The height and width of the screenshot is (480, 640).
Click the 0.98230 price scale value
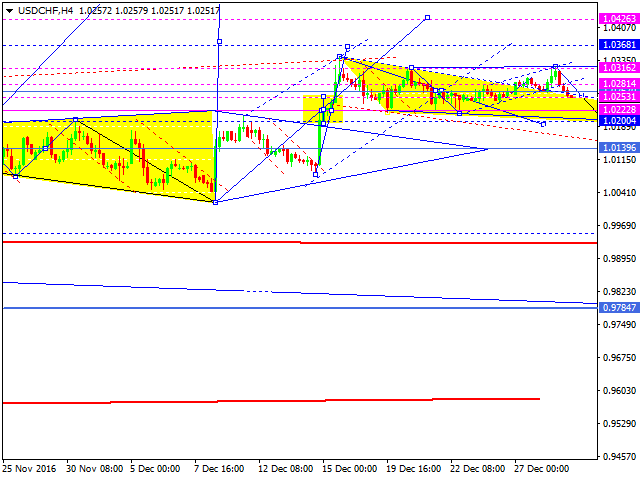pyautogui.click(x=620, y=292)
